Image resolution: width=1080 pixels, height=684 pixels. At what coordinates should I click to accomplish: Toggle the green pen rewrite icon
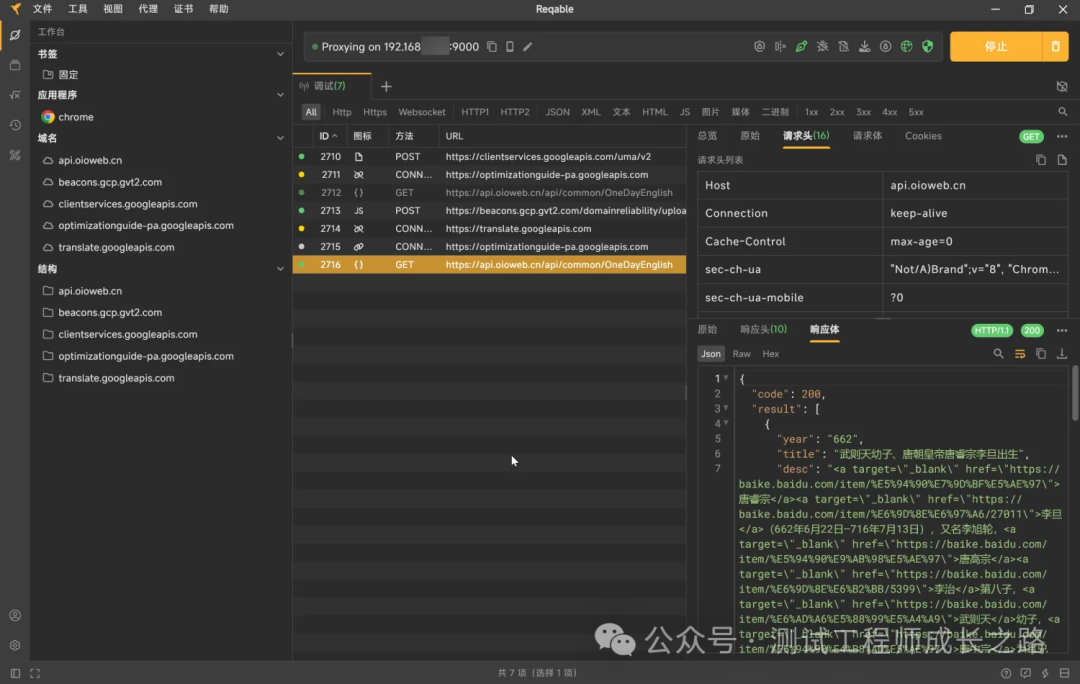[801, 47]
